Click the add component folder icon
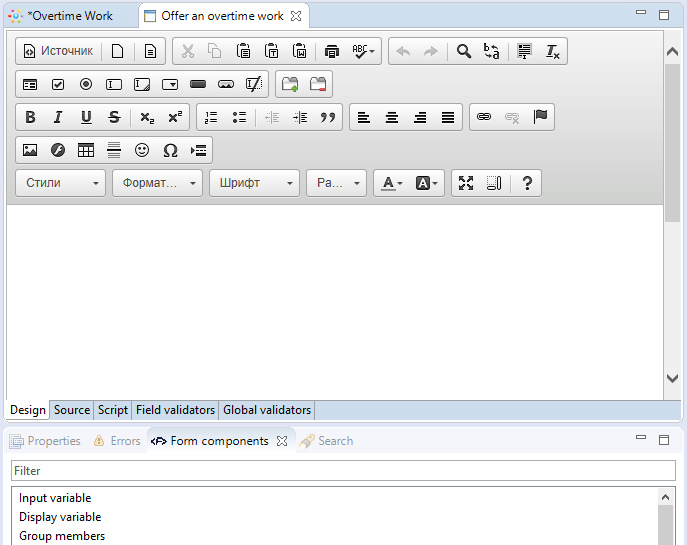 (290, 84)
